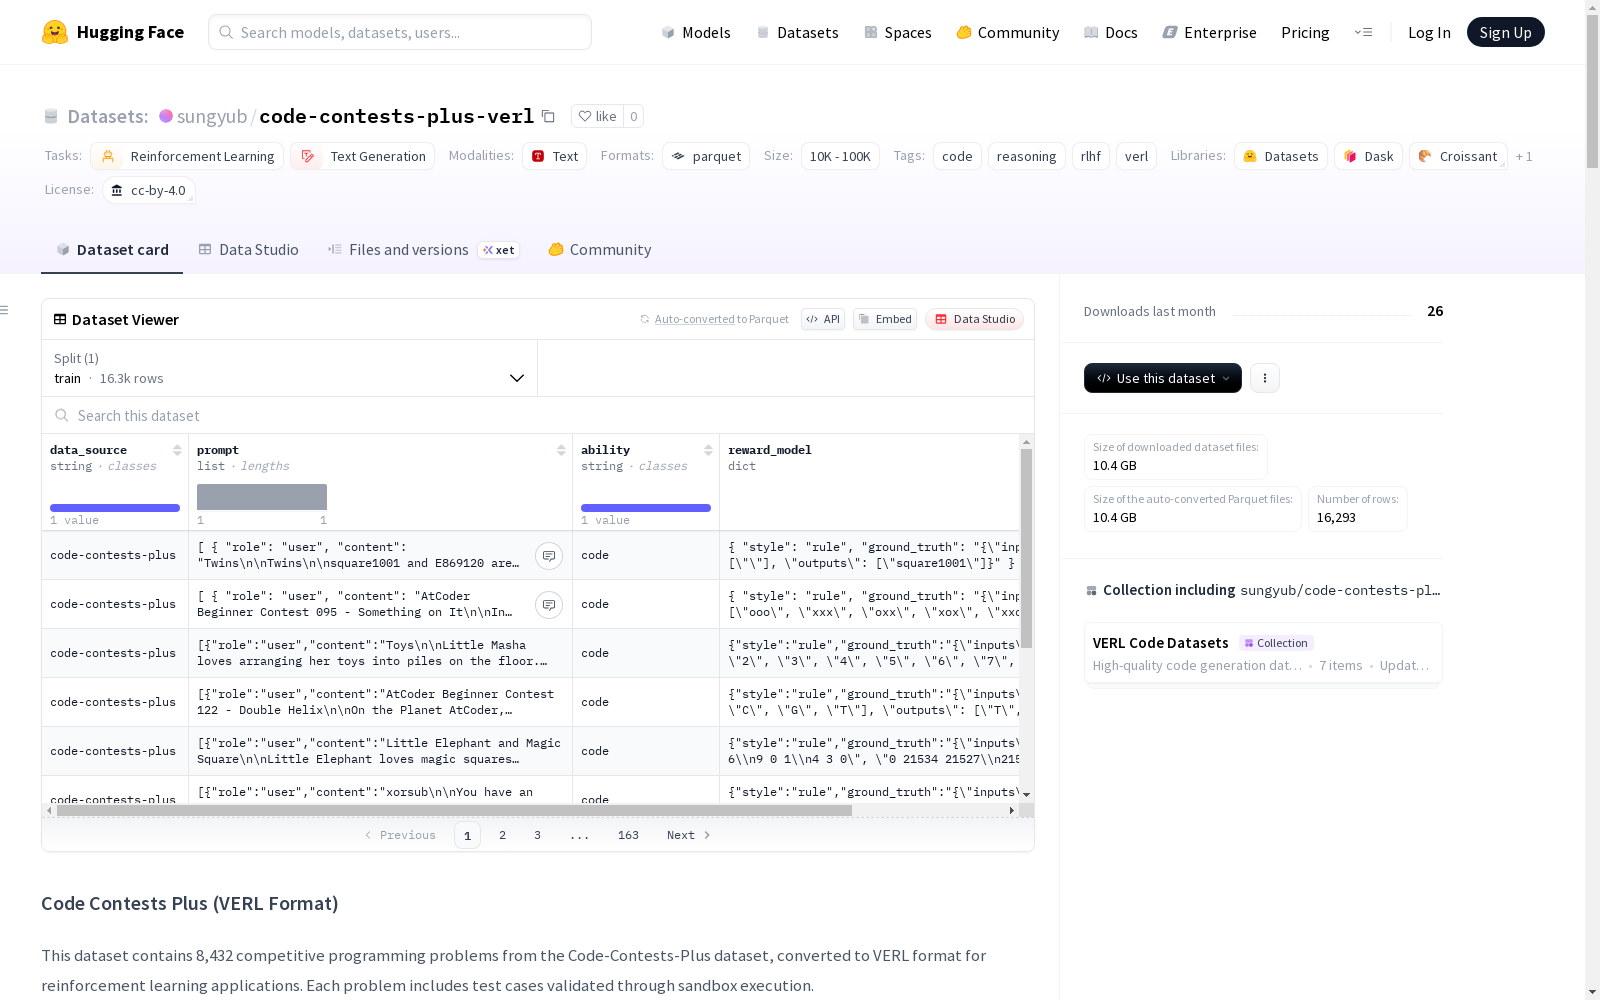Viewport: 1600px width, 1000px height.
Task: Go to Spaces in top navigation
Action: pyautogui.click(x=898, y=32)
